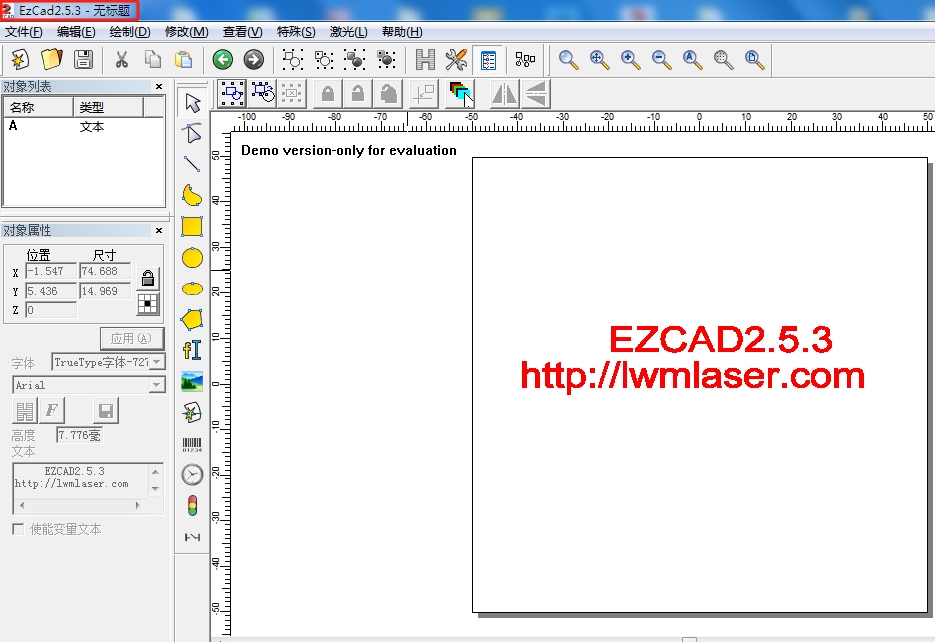Zoom in with plus magnifier
The image size is (935, 642).
pyautogui.click(x=630, y=60)
